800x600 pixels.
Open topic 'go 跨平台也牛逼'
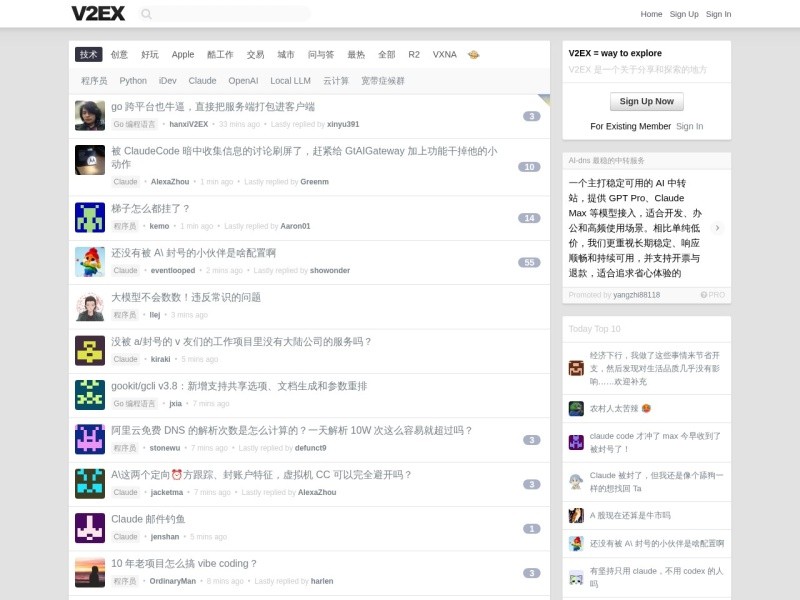213,107
